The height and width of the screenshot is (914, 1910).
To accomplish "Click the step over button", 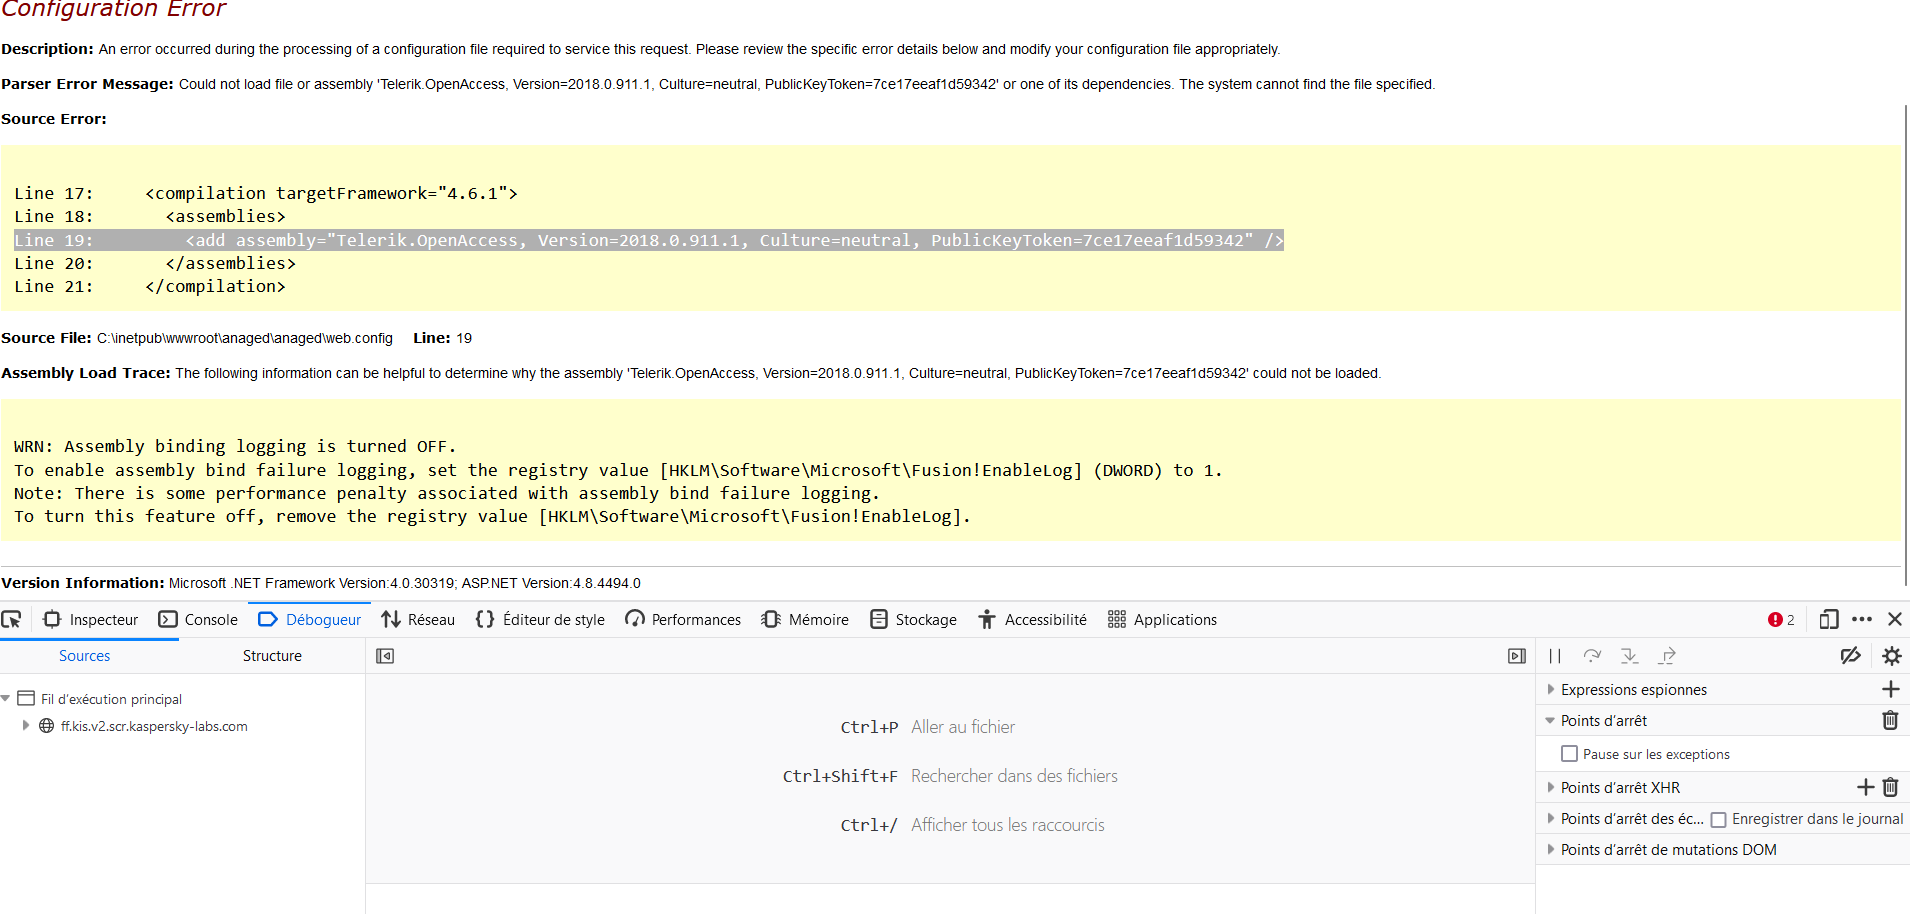I will point(1593,656).
